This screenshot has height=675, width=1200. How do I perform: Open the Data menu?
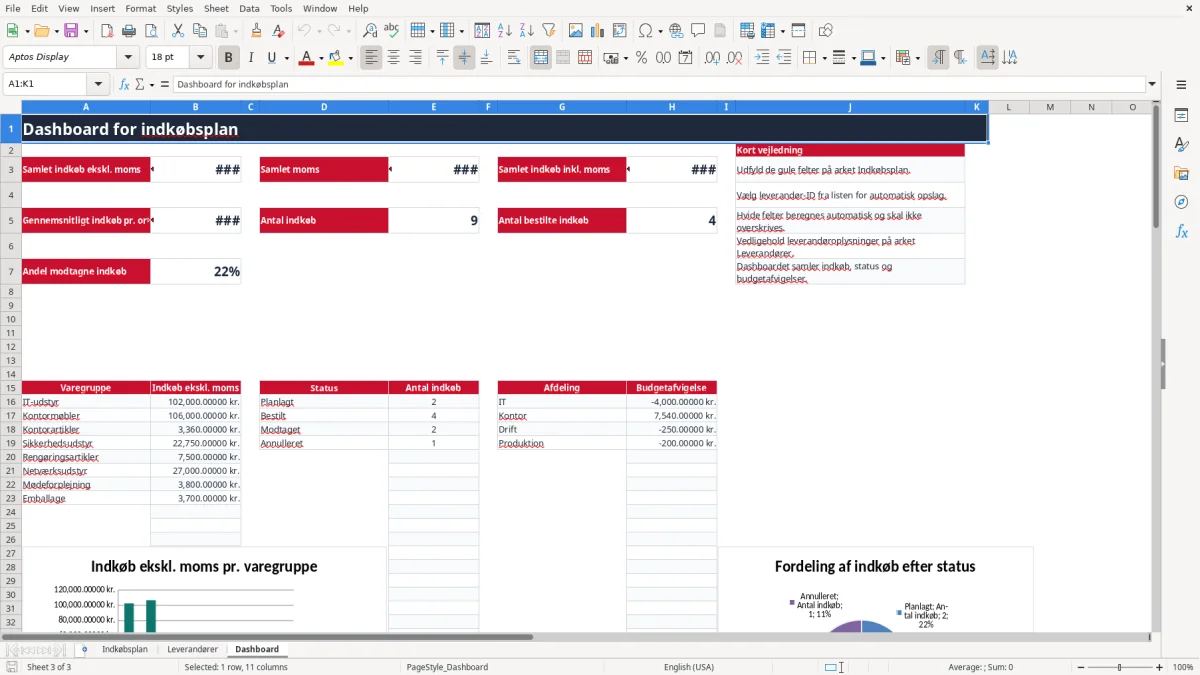point(249,8)
